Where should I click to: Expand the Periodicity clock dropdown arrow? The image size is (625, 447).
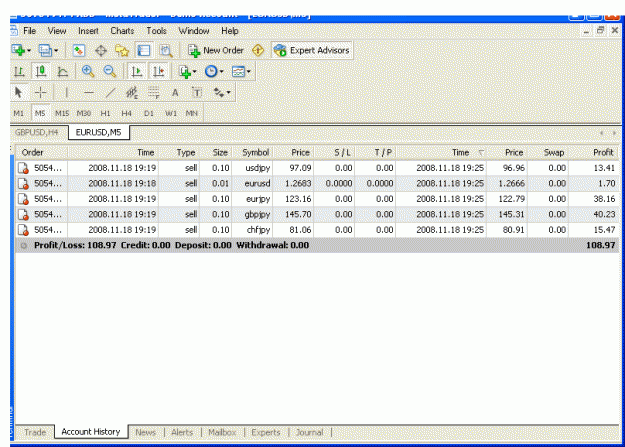pyautogui.click(x=222, y=72)
